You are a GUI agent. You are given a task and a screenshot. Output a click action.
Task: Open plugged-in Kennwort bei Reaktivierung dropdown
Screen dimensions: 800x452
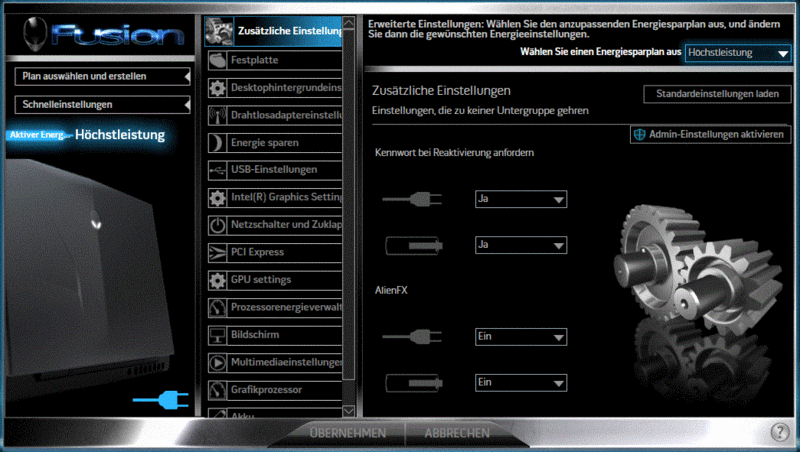521,199
